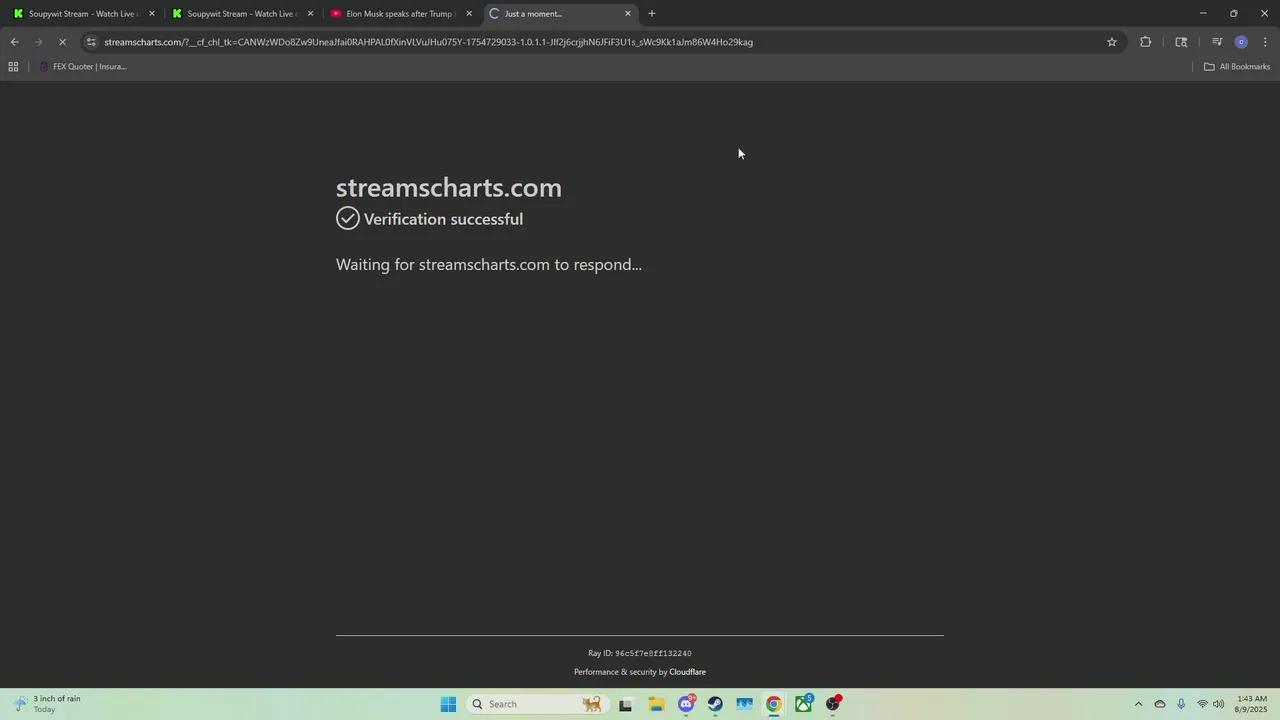
Task: Bookmark this page with the star icon
Action: 1111,42
